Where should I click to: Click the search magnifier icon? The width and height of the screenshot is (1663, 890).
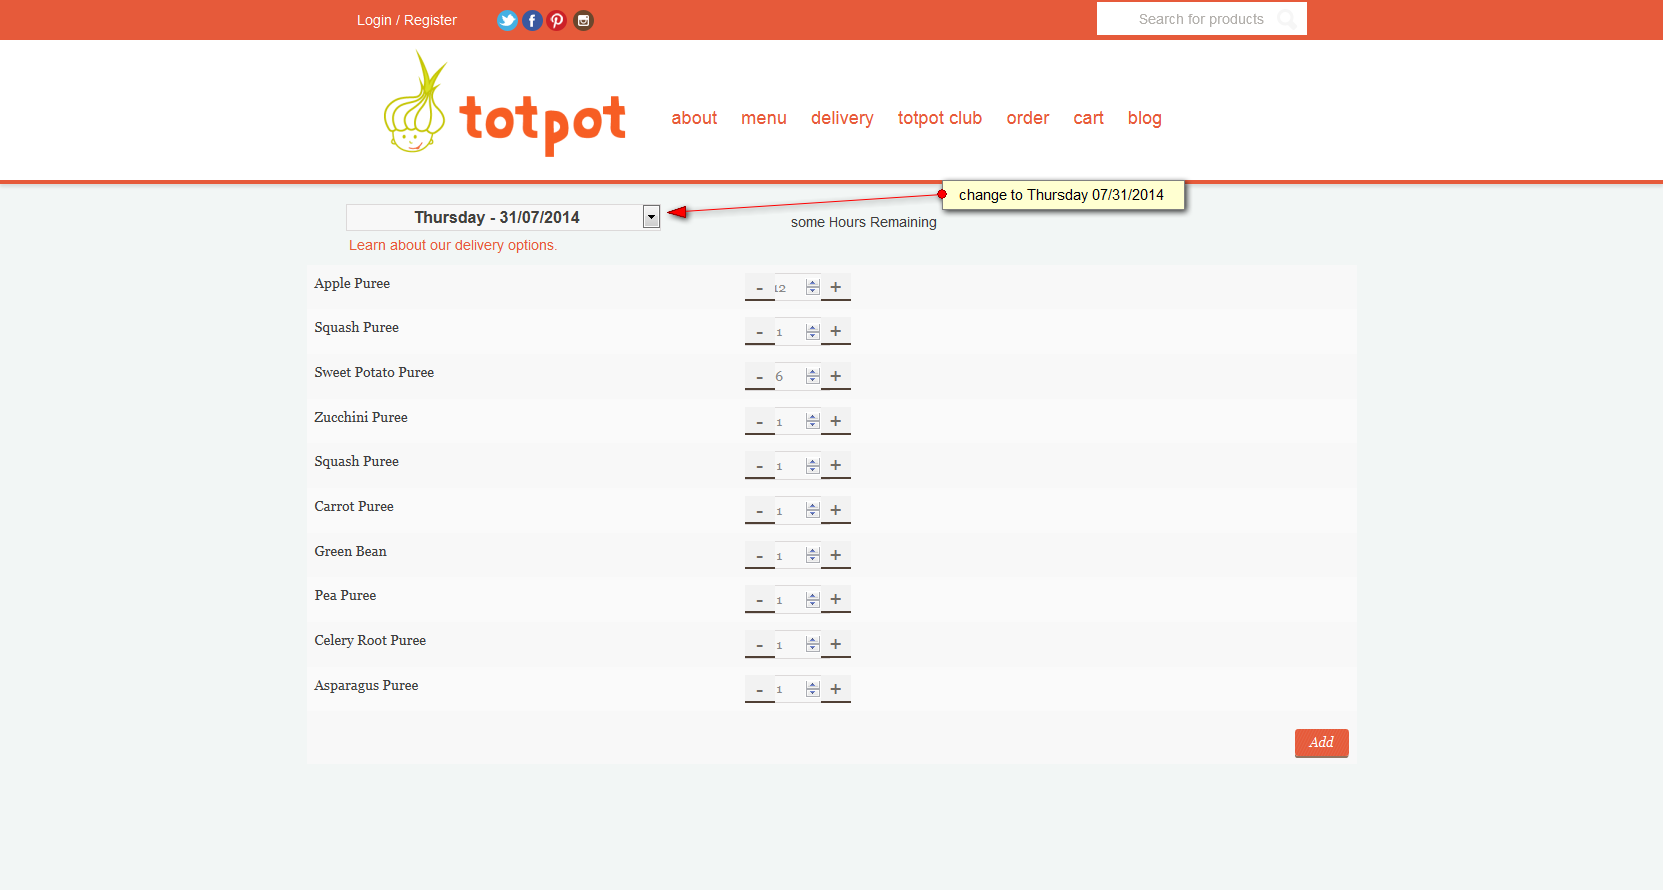tap(1287, 19)
